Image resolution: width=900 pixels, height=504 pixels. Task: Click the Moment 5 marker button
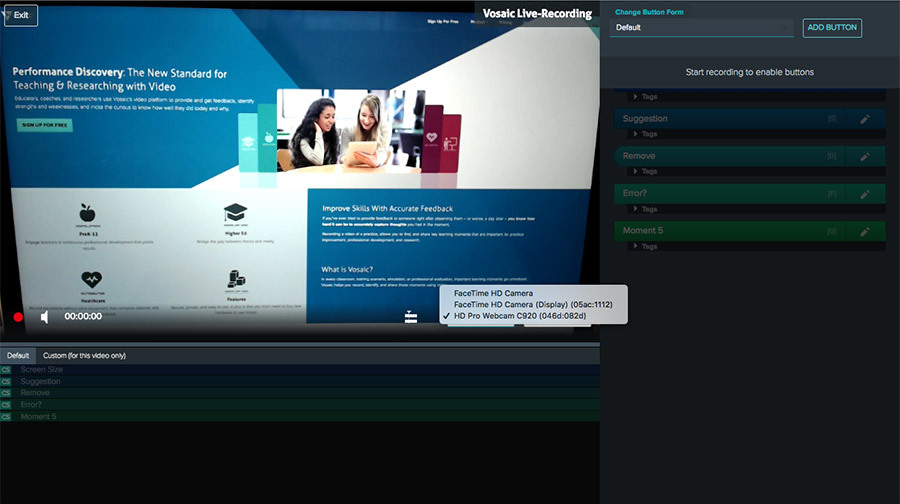730,231
